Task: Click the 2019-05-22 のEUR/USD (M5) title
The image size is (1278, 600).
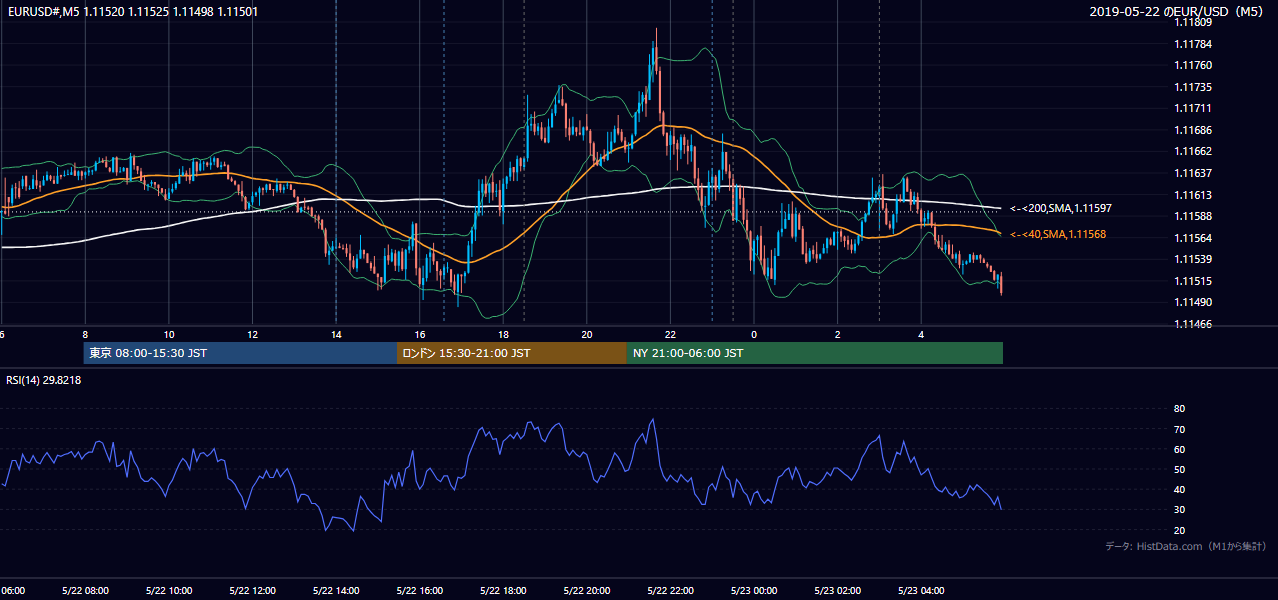Action: 1177,11
